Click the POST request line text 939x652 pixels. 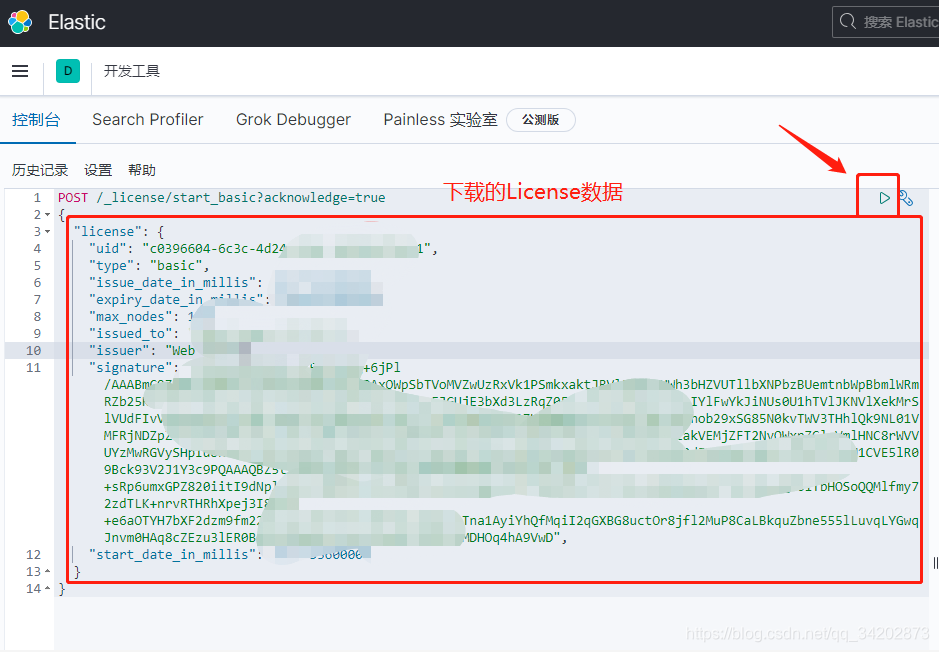[x=222, y=198]
